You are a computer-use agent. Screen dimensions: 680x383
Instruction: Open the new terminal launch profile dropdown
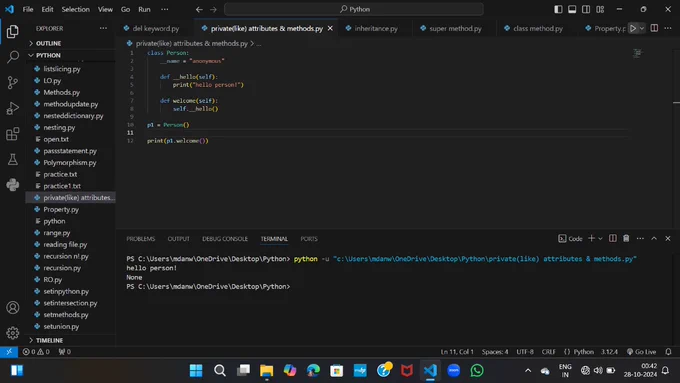coord(601,238)
